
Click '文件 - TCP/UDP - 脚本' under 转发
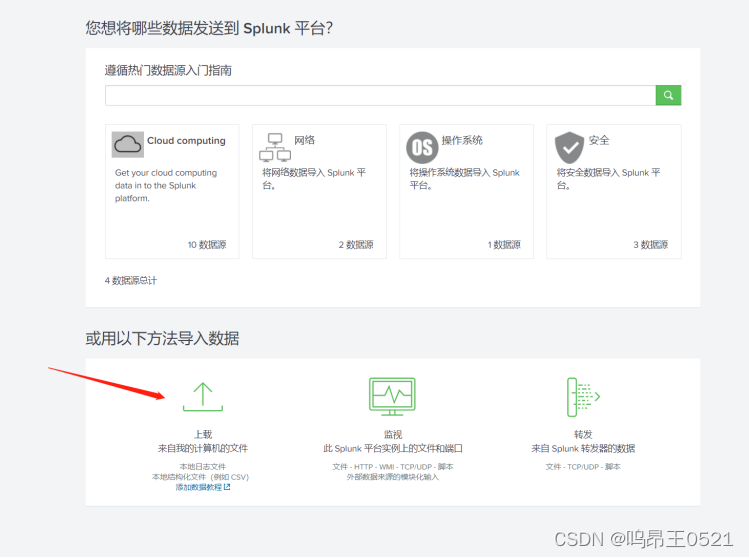[583, 466]
